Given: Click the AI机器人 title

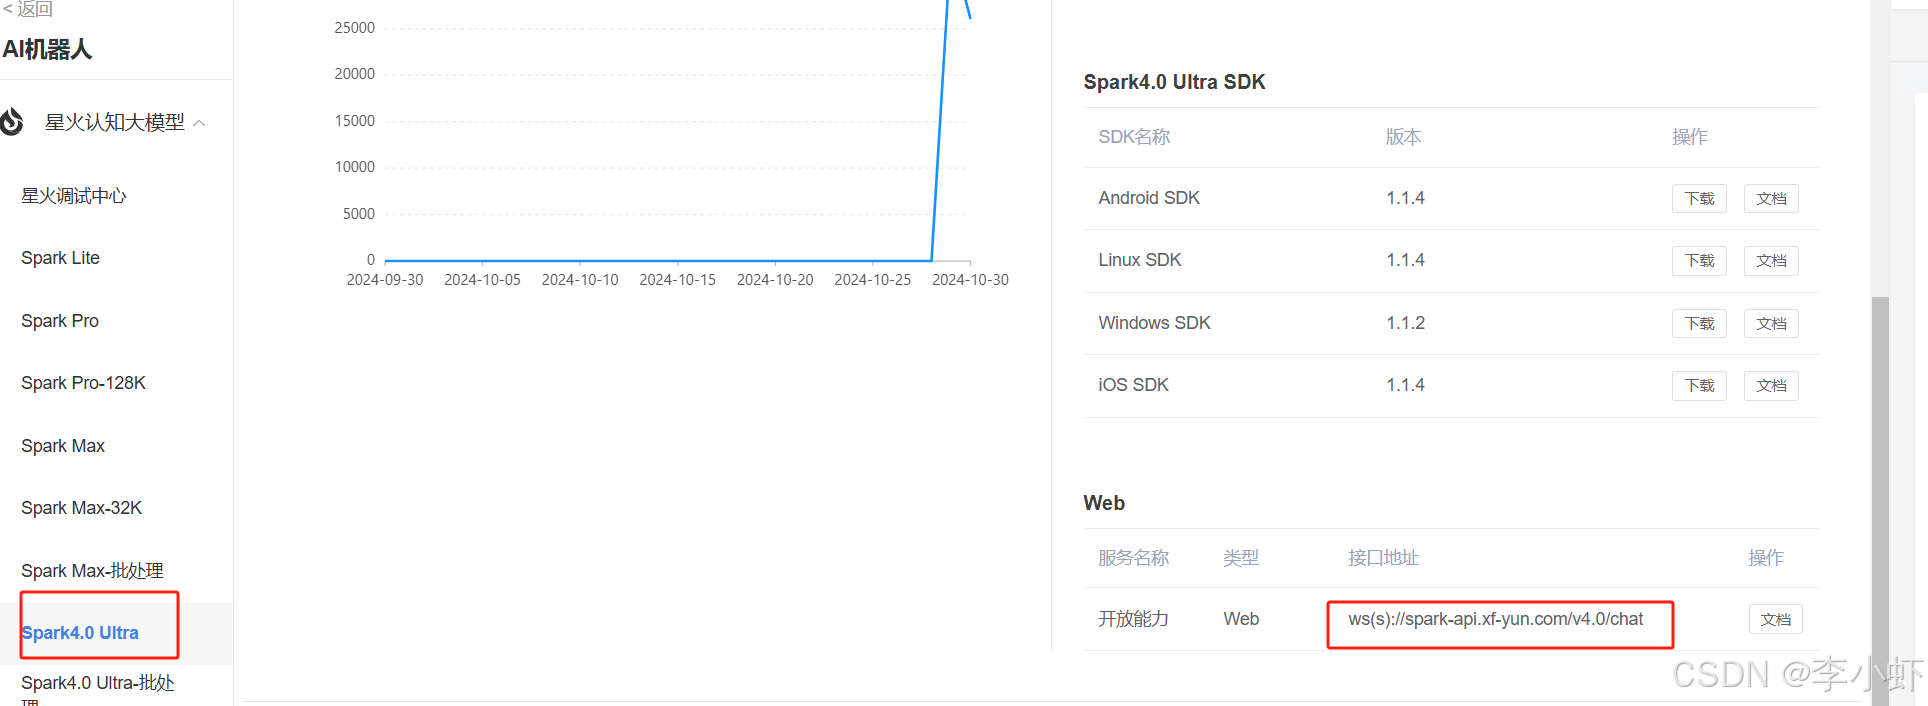Looking at the screenshot, I should coord(47,49).
